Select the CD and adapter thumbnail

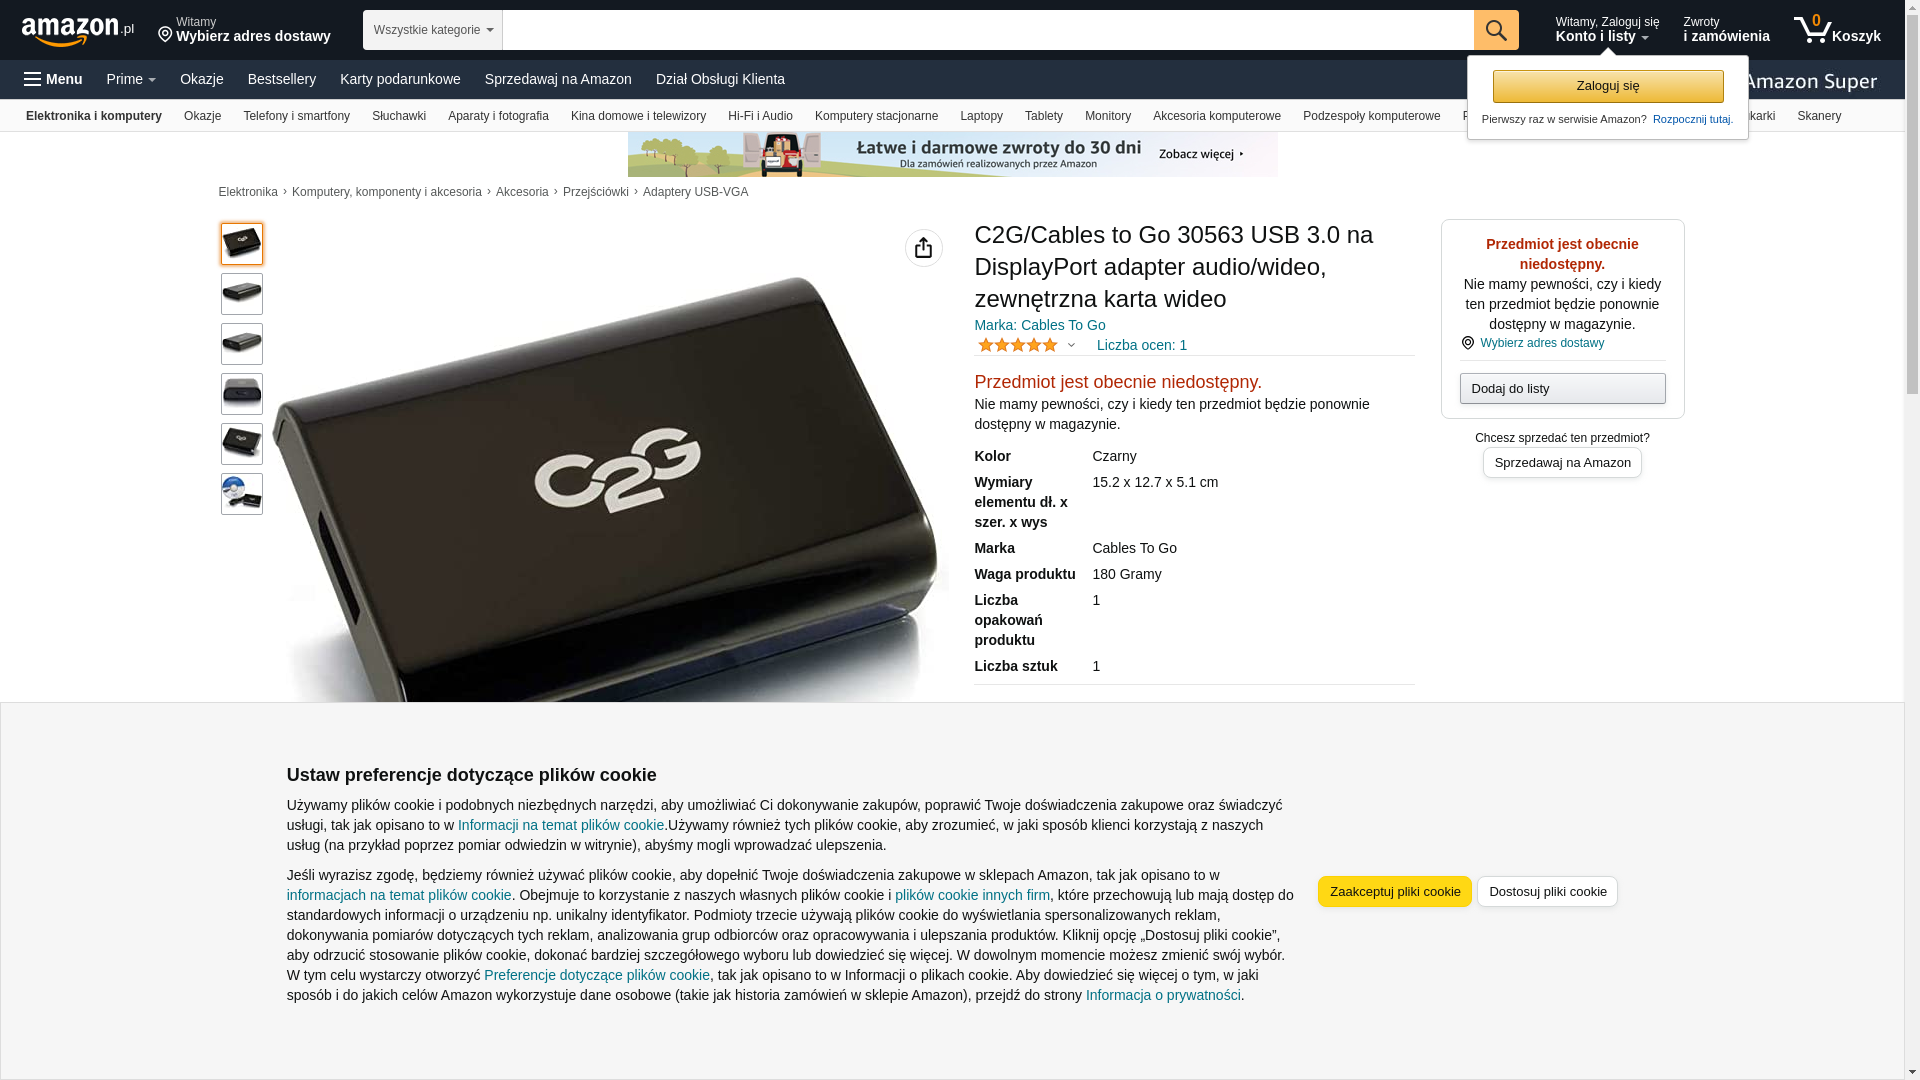coord(242,494)
